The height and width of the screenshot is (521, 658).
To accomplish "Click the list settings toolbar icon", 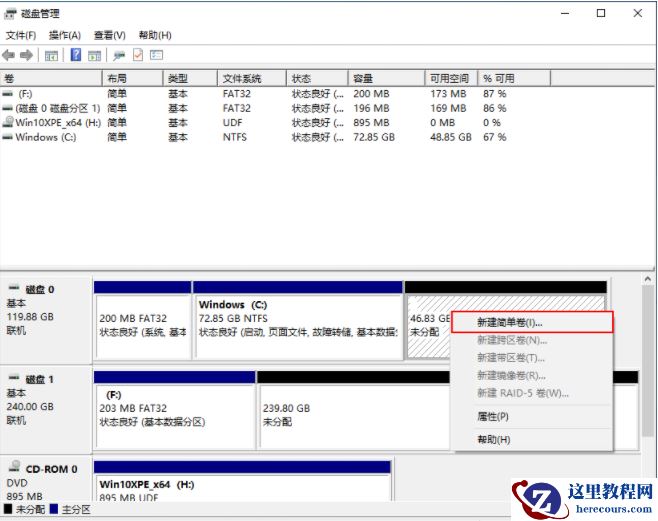I will pos(156,55).
